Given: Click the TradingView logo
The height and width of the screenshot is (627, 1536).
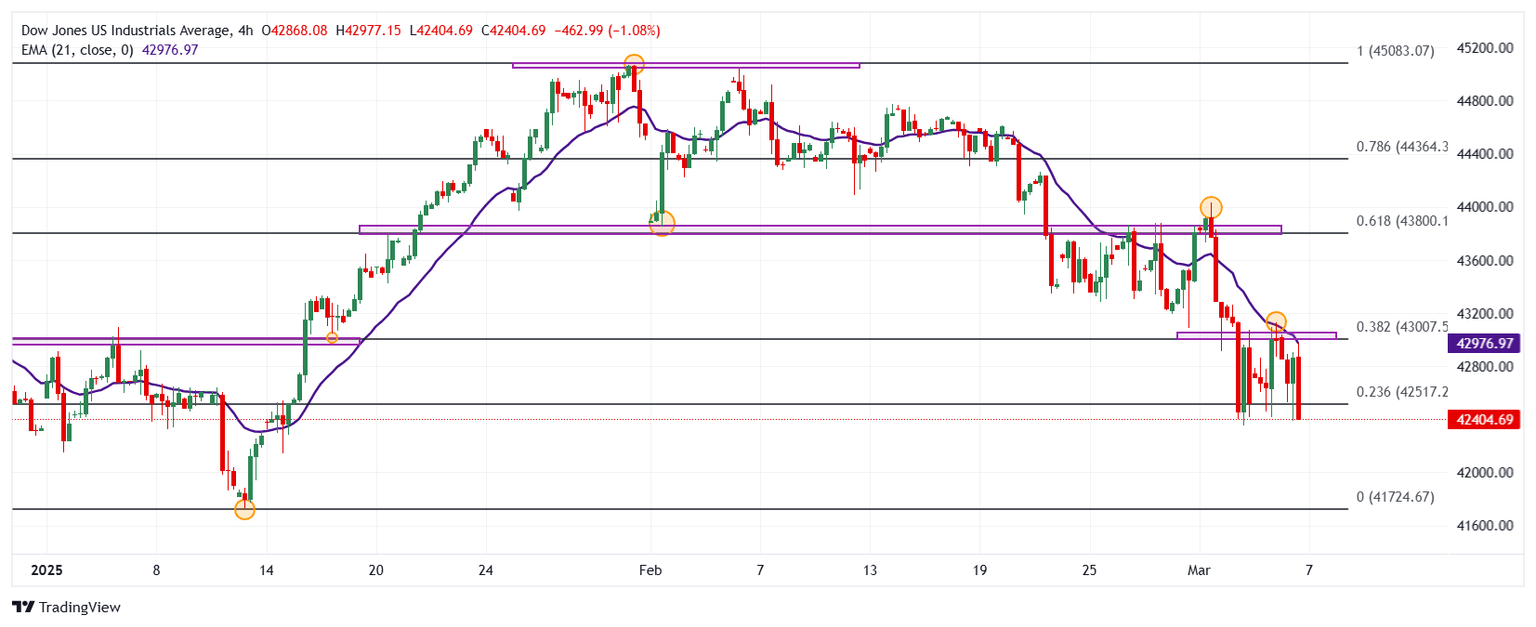Looking at the screenshot, I should coord(65,606).
